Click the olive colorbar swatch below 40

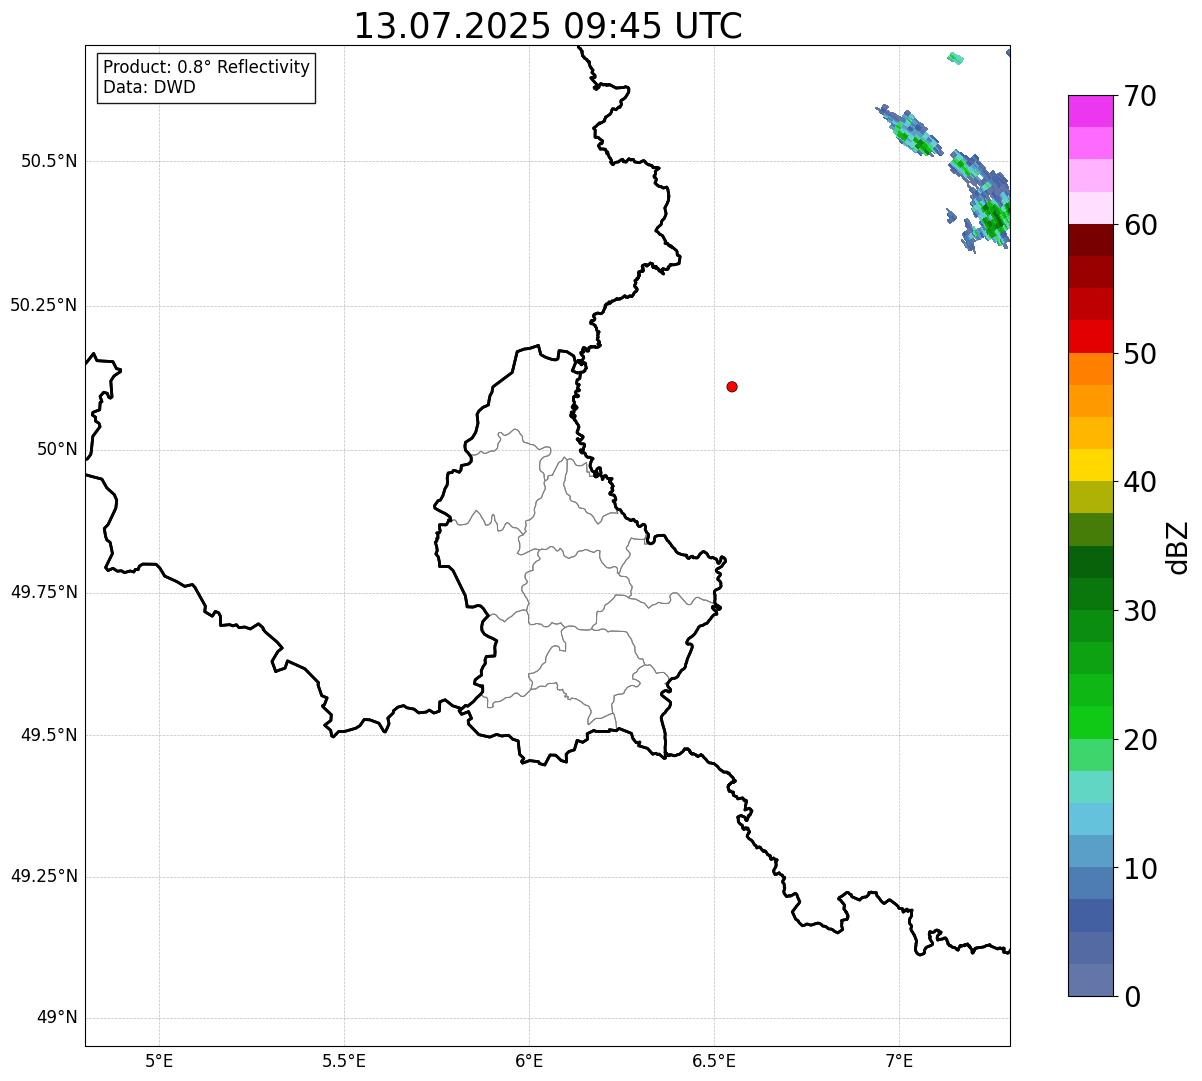(1091, 497)
